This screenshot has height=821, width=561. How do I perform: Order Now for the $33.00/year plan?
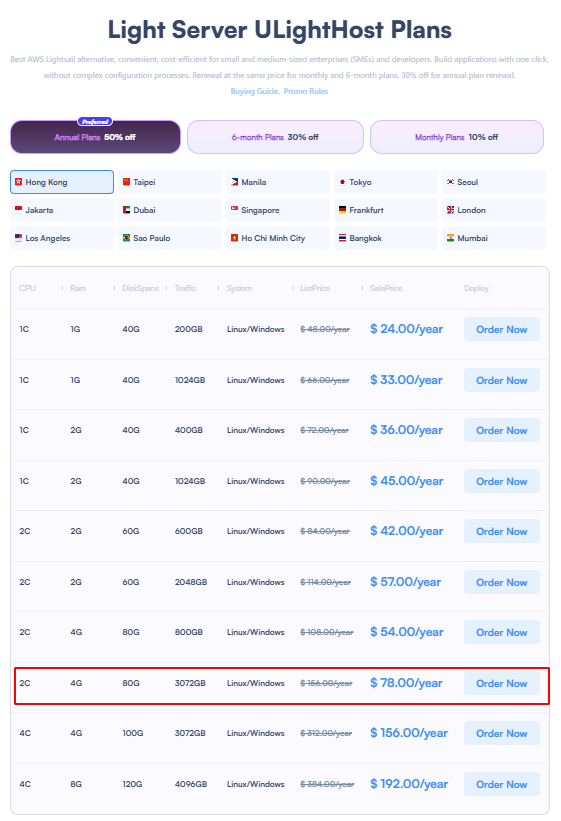pyautogui.click(x=501, y=380)
